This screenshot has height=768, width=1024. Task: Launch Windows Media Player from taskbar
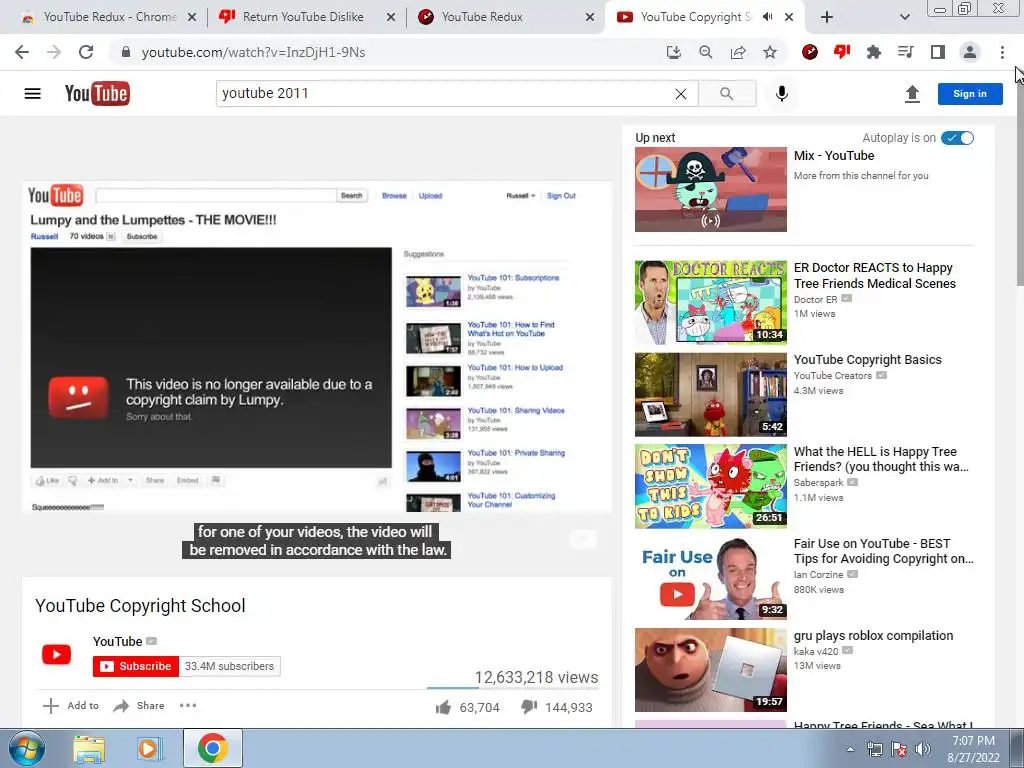pos(149,748)
